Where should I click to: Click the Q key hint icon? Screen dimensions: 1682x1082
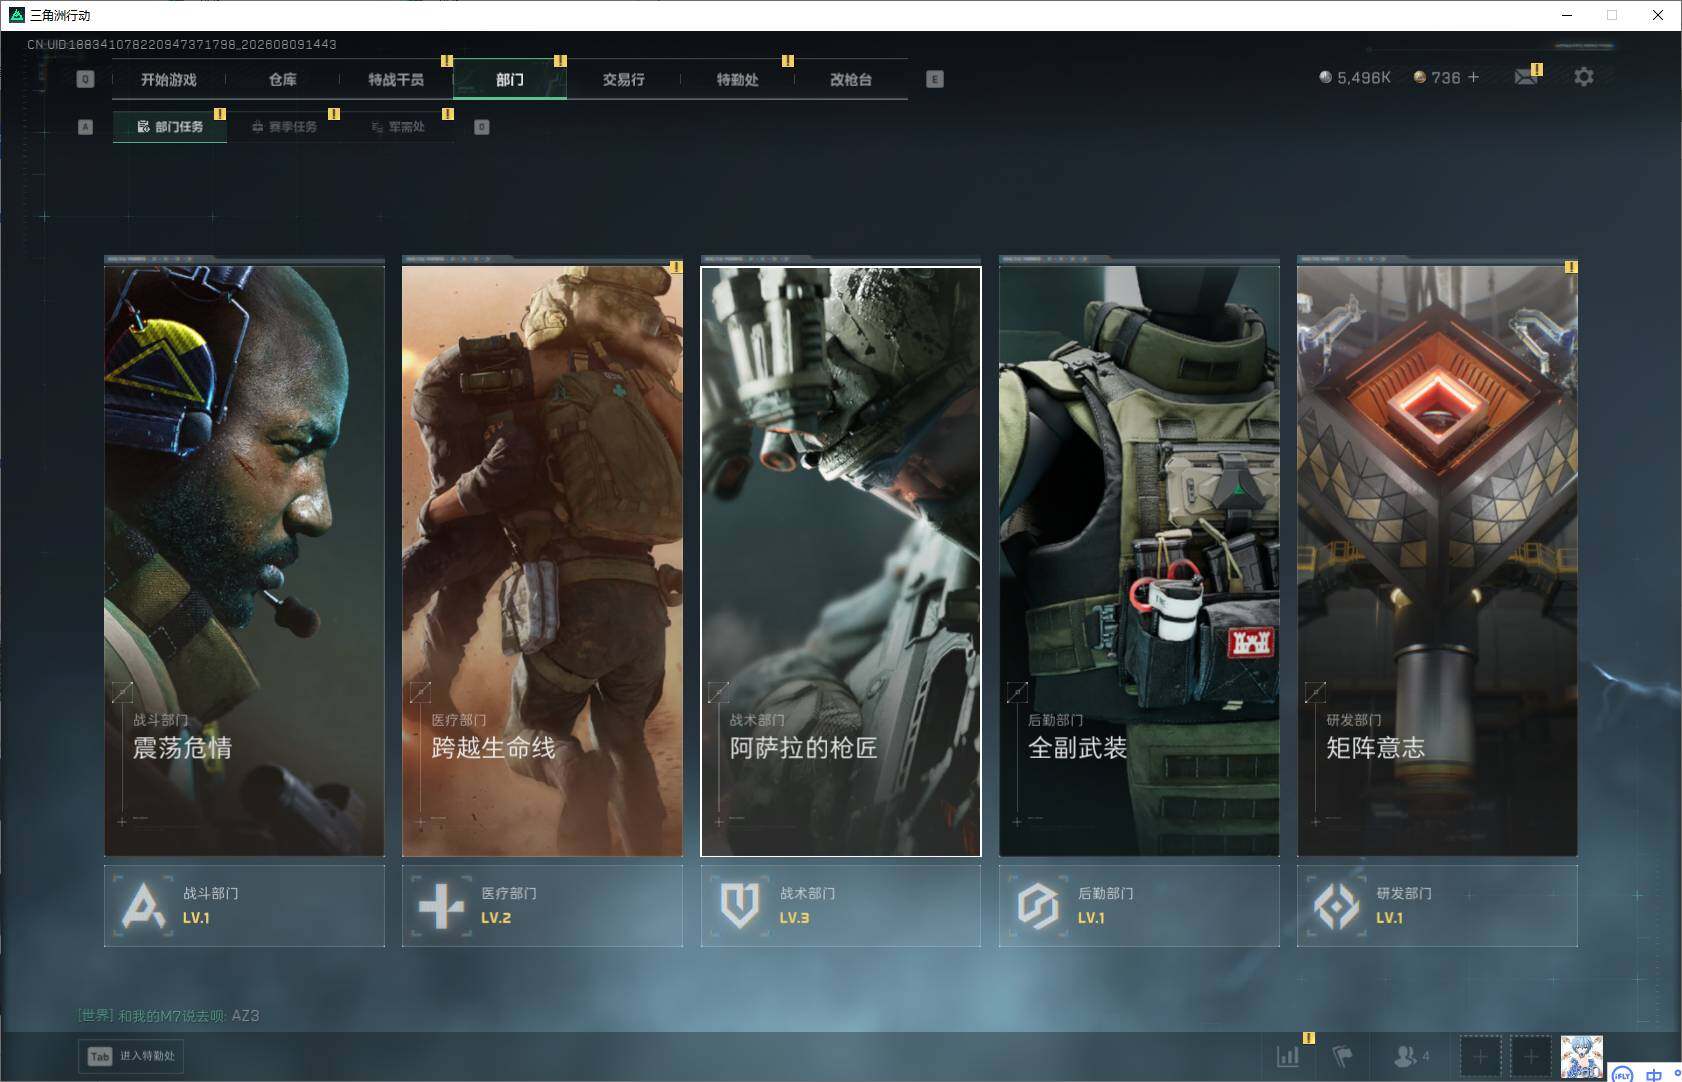(85, 79)
